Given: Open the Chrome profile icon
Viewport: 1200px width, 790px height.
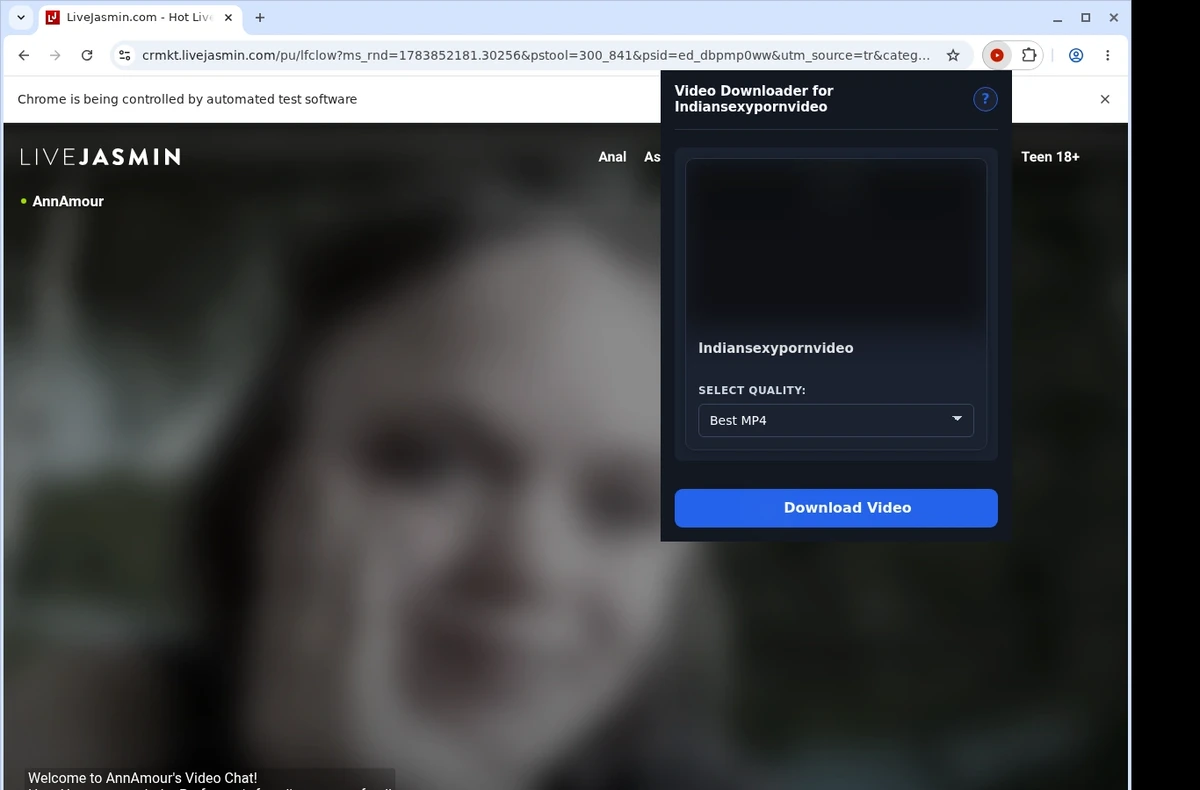Looking at the screenshot, I should coord(1076,56).
